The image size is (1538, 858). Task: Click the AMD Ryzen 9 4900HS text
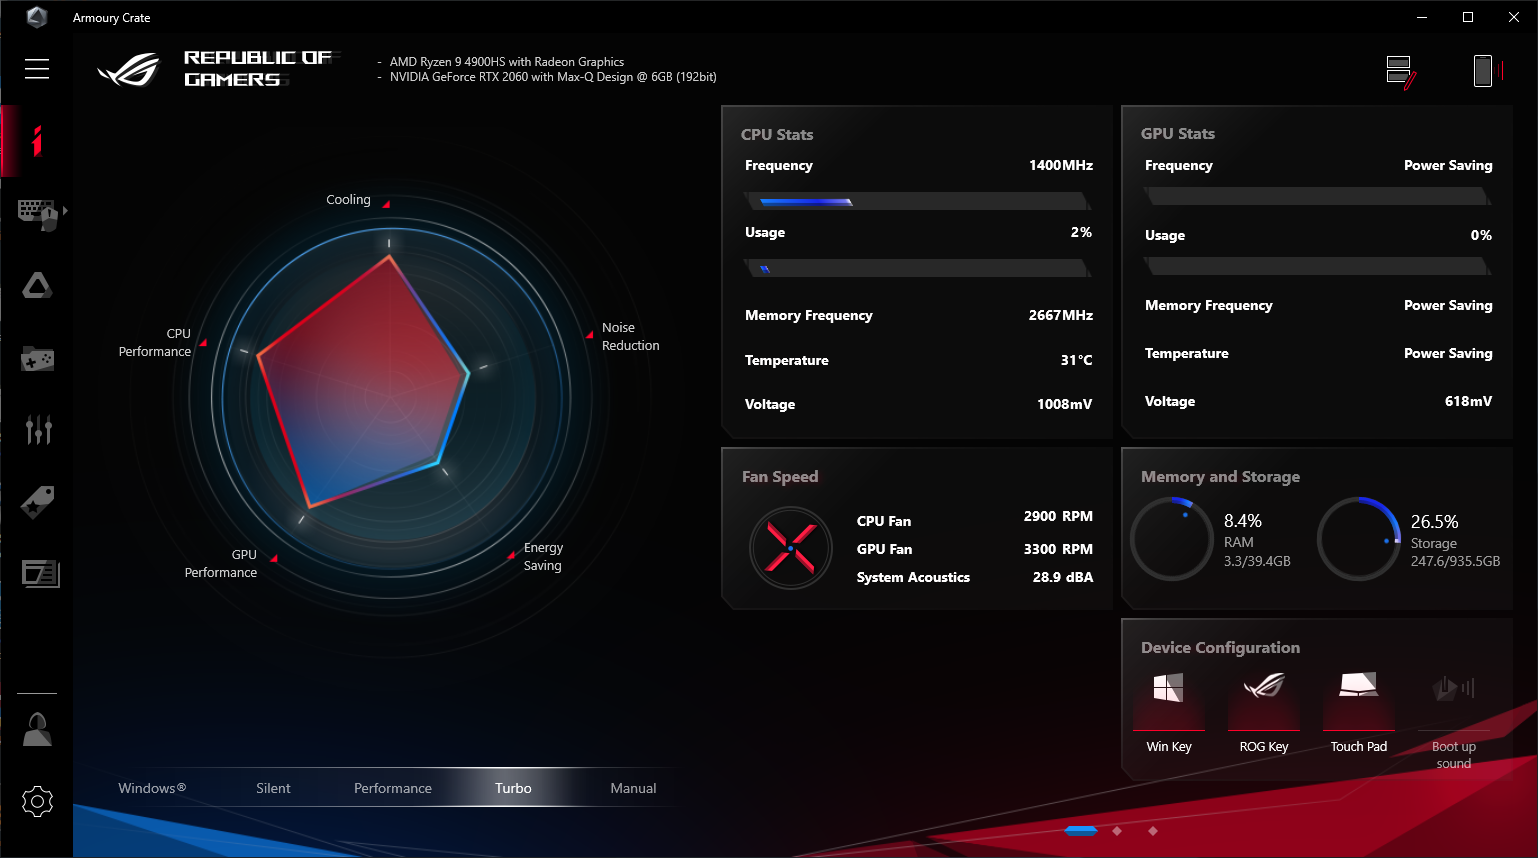click(507, 62)
